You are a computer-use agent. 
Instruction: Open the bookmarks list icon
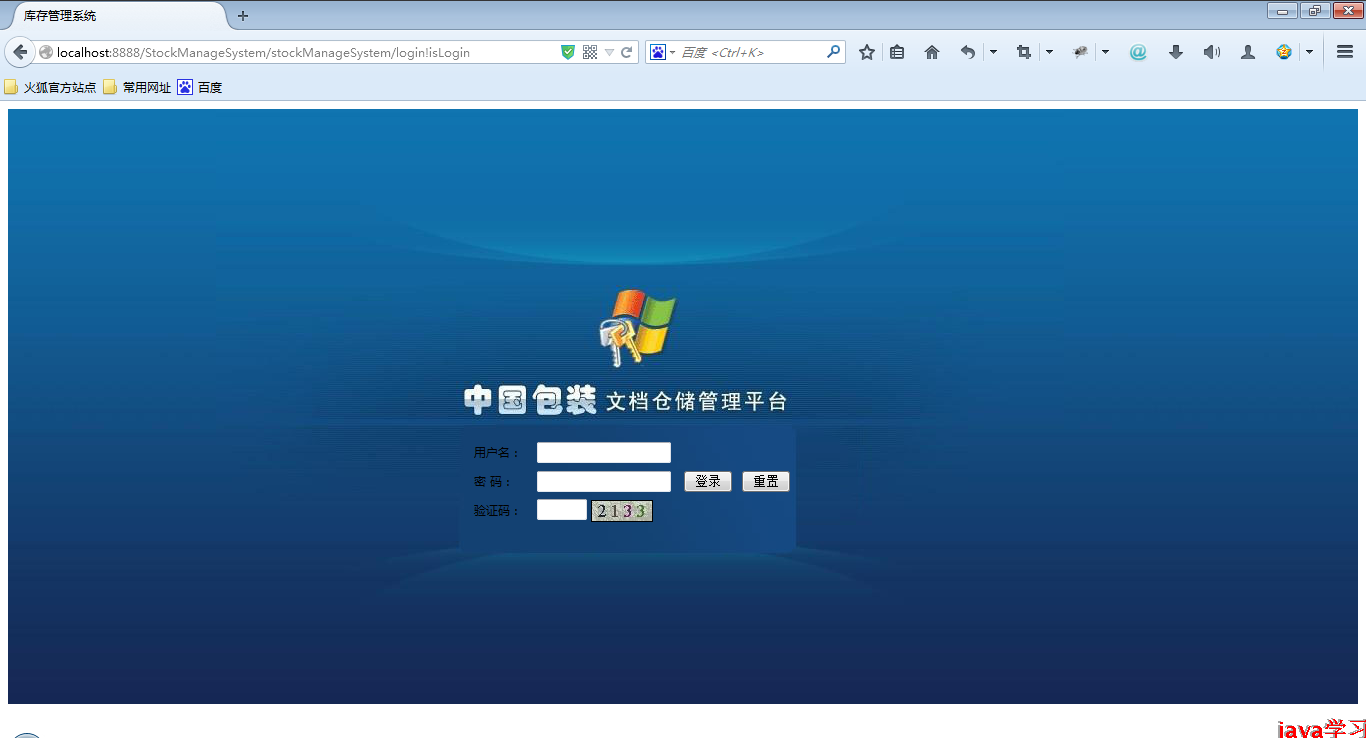tap(897, 52)
